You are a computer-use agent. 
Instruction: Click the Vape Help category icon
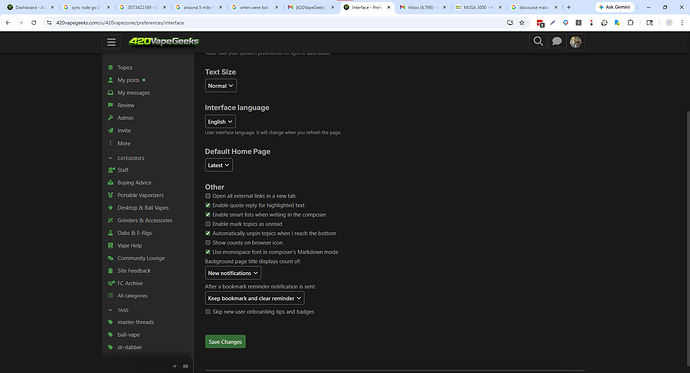pyautogui.click(x=110, y=245)
